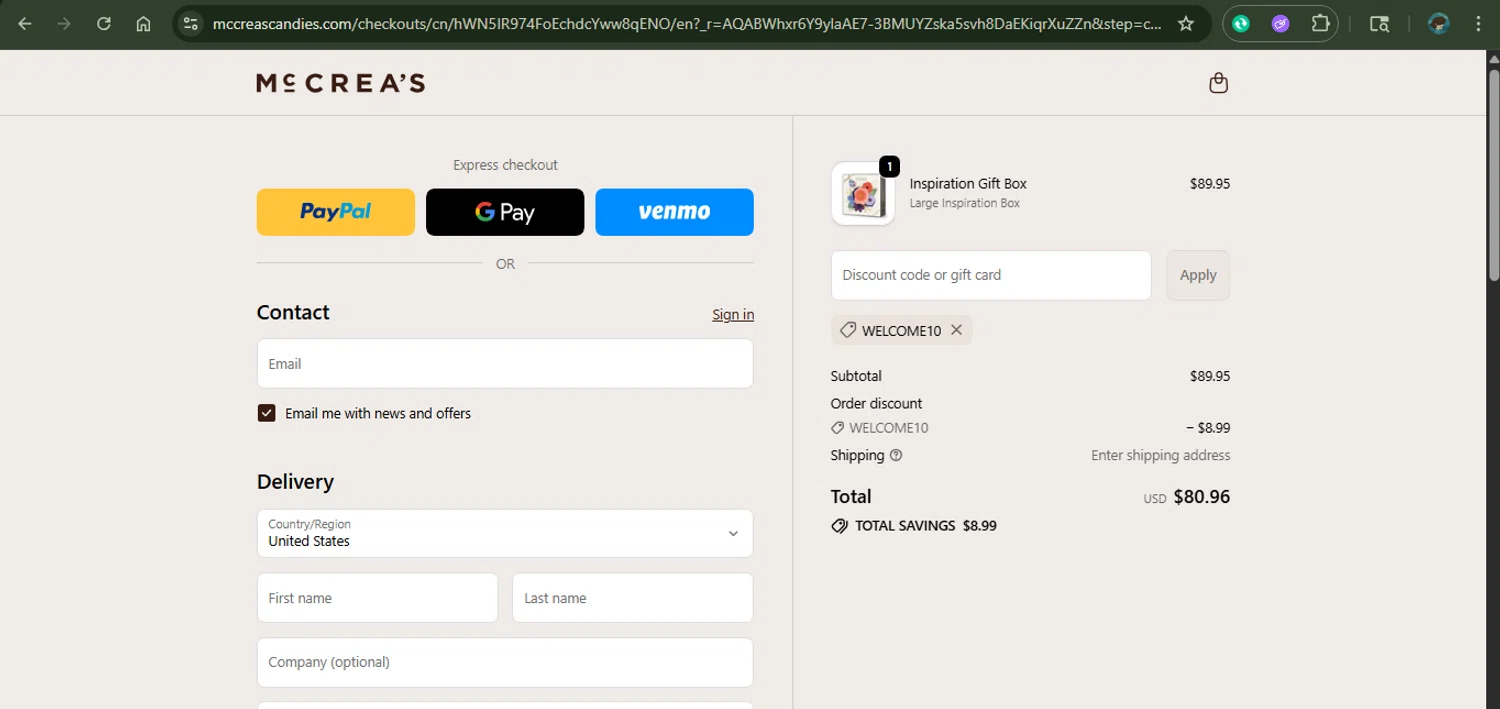Pay with PayPal express checkout

click(x=336, y=212)
